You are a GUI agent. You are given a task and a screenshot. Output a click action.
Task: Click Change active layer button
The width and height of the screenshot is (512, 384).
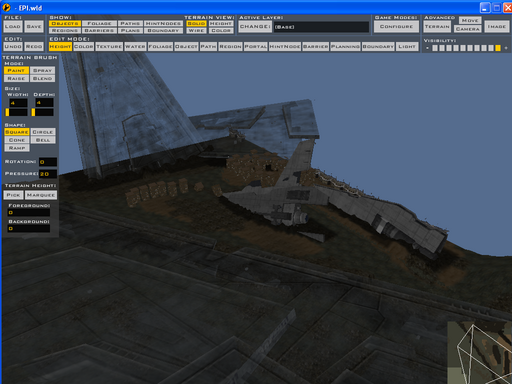coord(255,27)
